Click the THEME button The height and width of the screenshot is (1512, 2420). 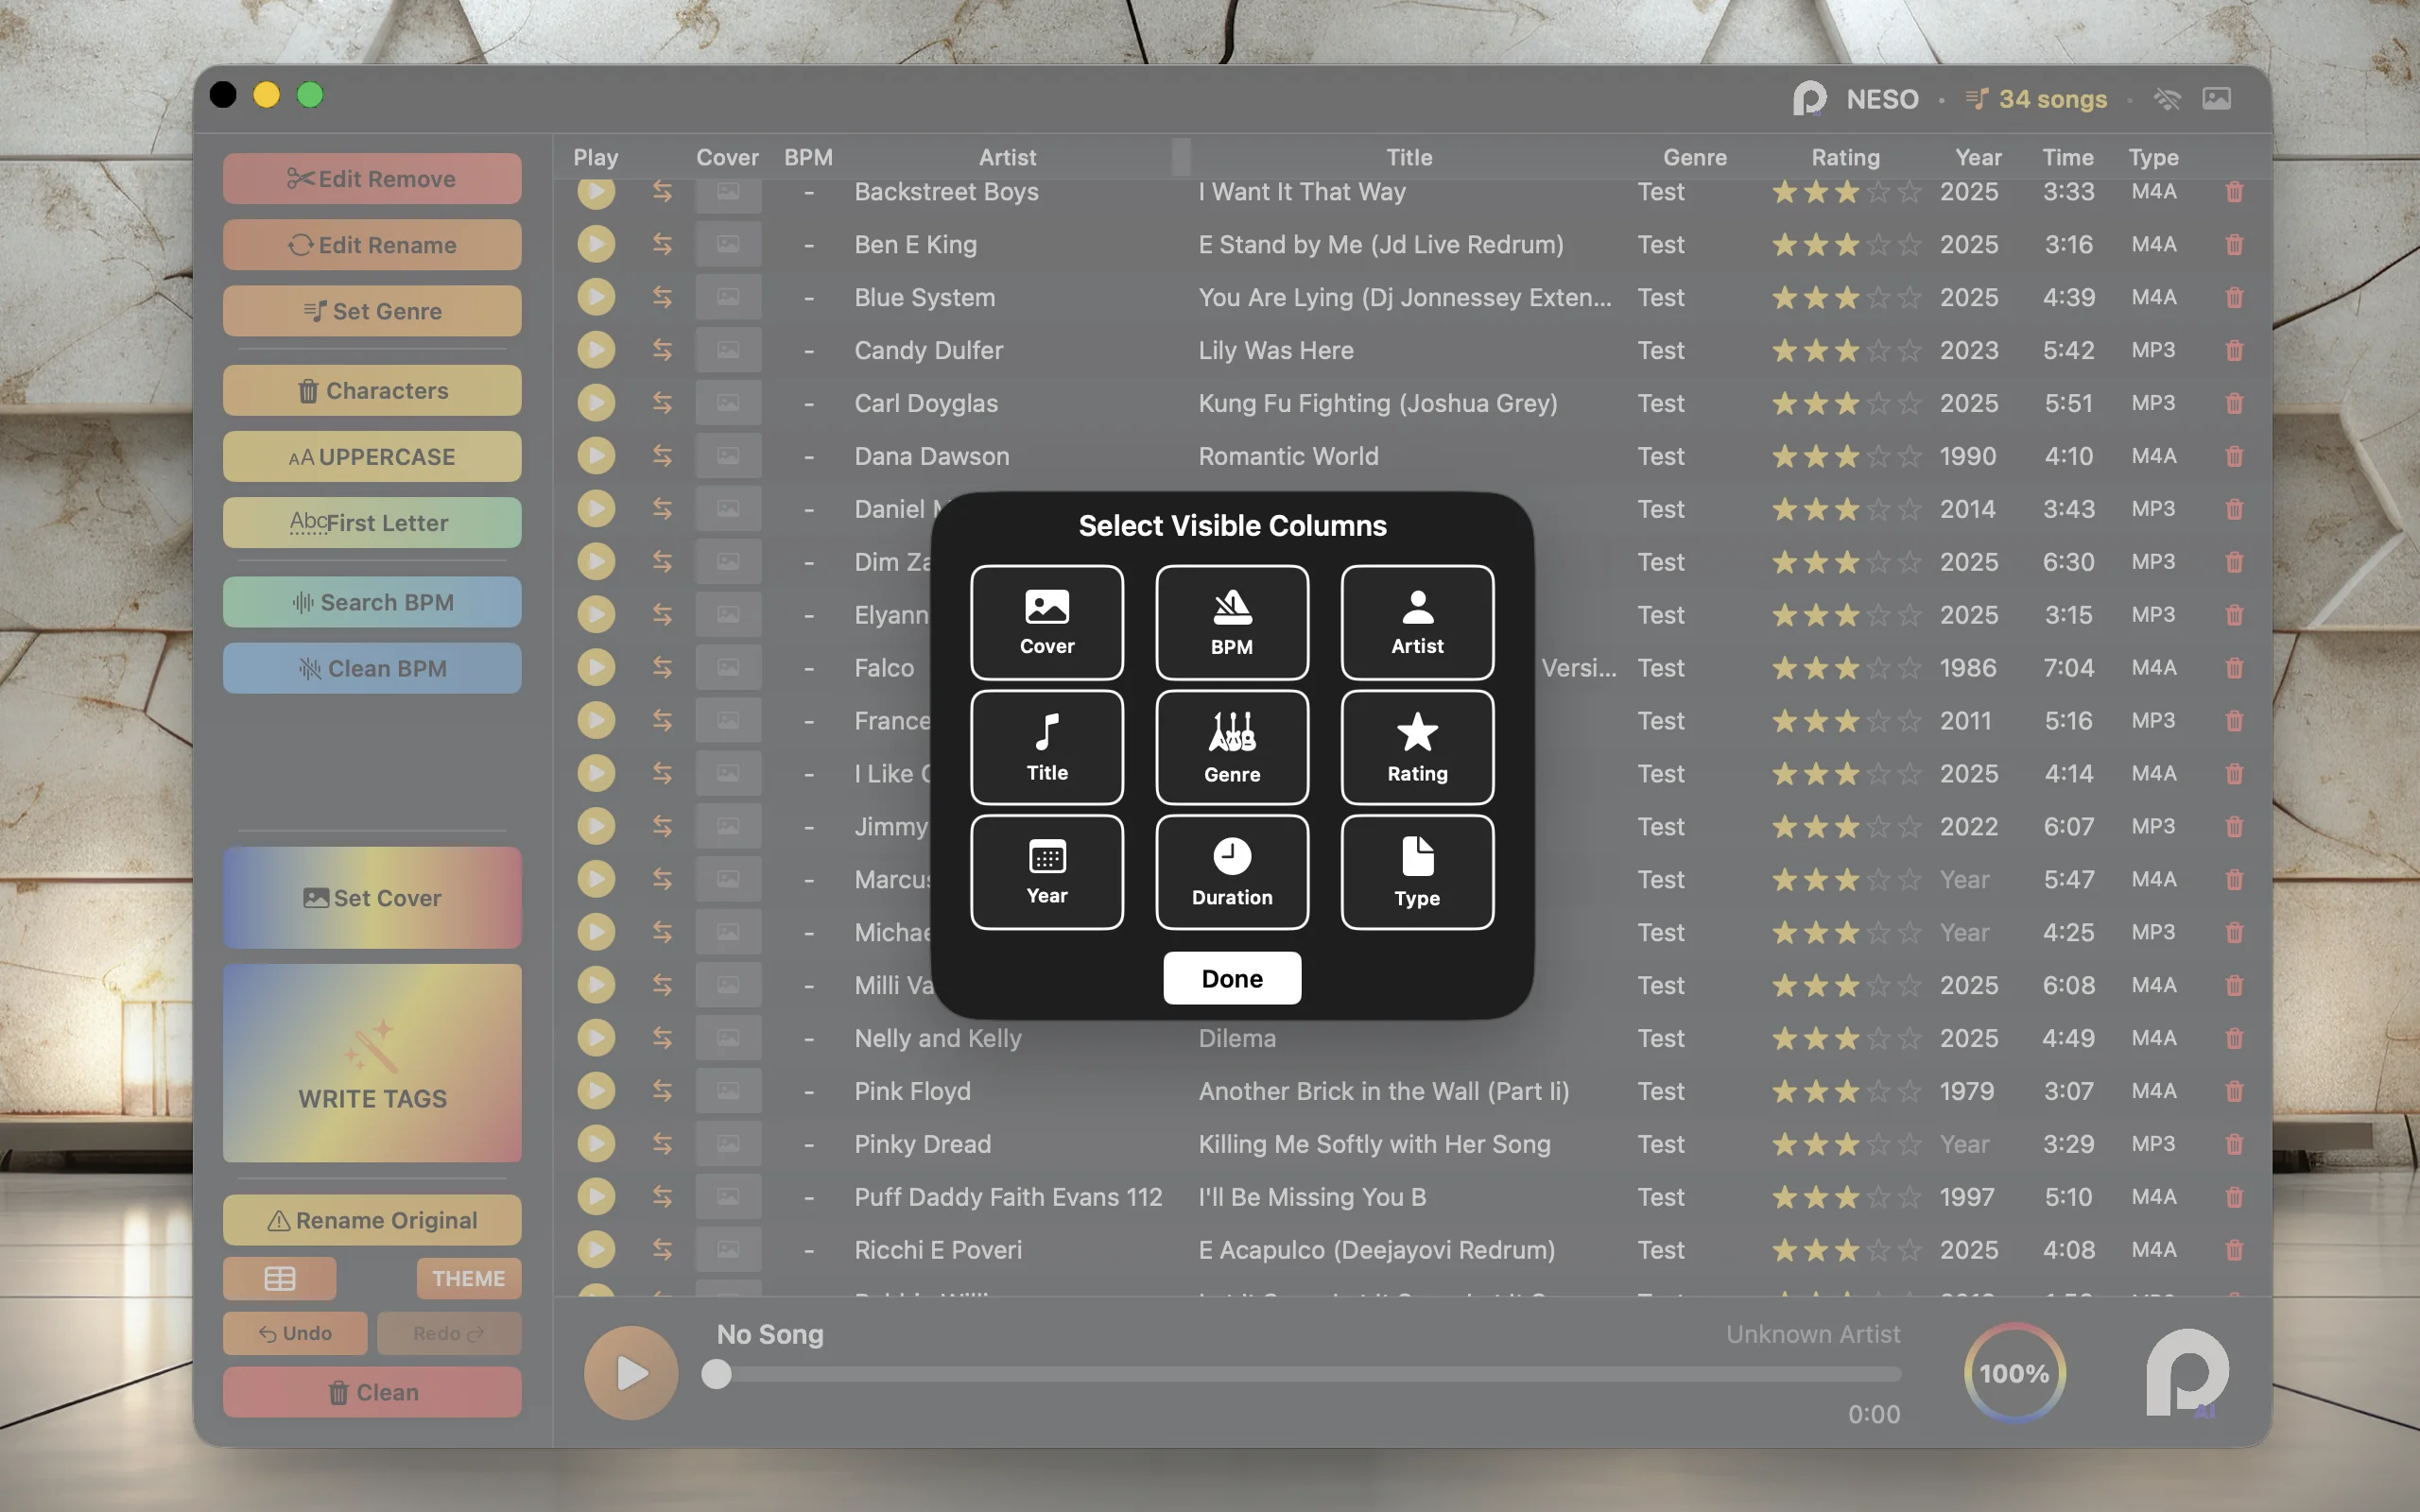tap(468, 1278)
